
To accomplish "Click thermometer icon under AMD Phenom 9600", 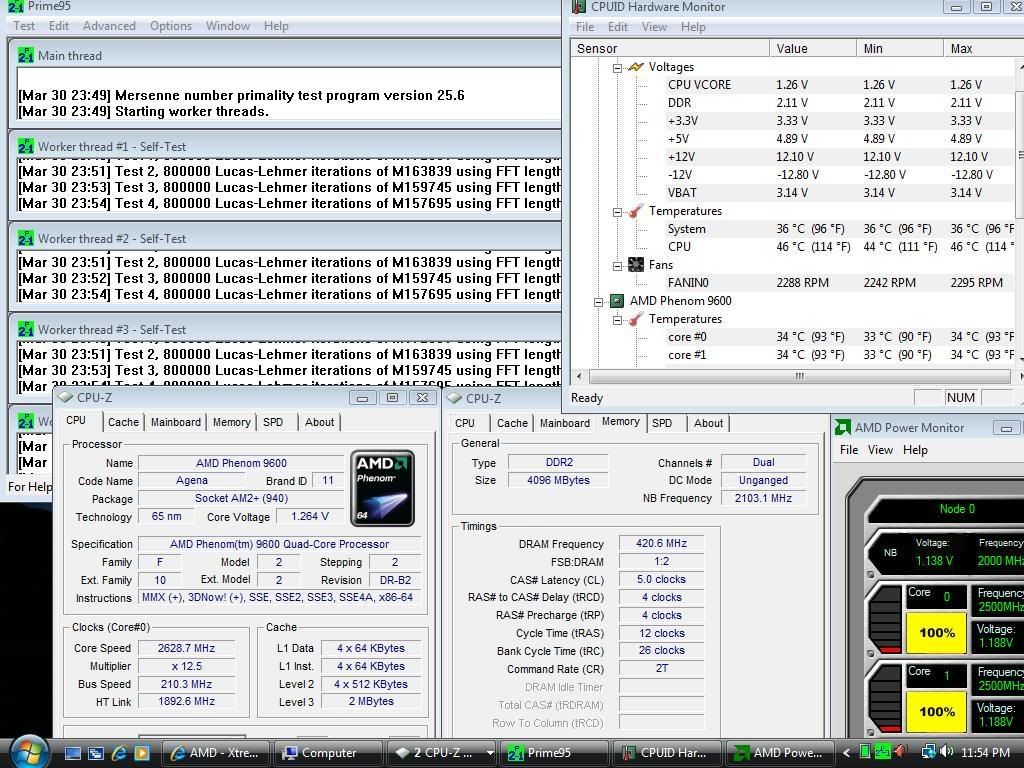I will click(635, 319).
